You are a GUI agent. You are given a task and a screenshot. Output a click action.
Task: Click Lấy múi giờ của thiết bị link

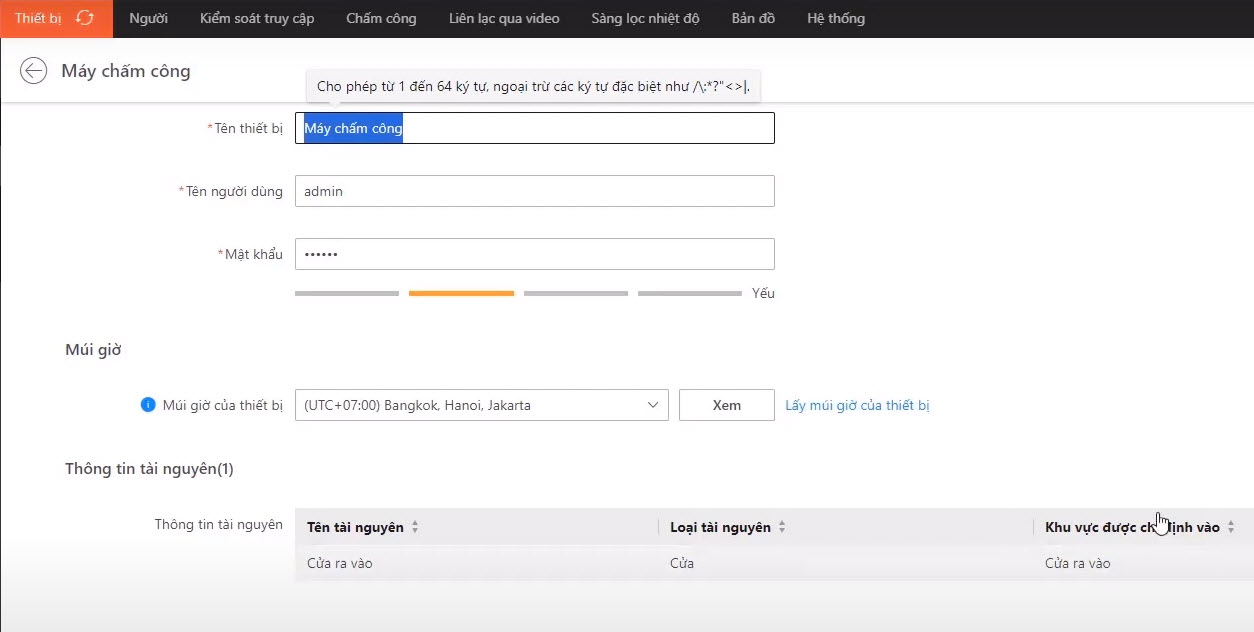(x=857, y=405)
